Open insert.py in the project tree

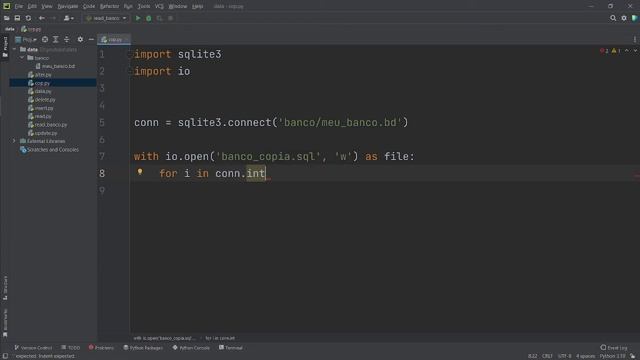click(41, 108)
